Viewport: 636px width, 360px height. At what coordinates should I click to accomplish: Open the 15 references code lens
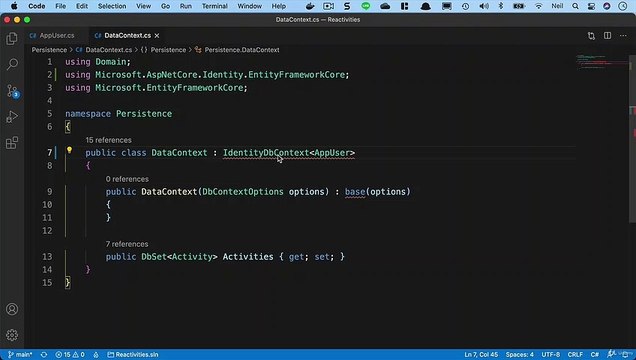[x=108, y=140]
